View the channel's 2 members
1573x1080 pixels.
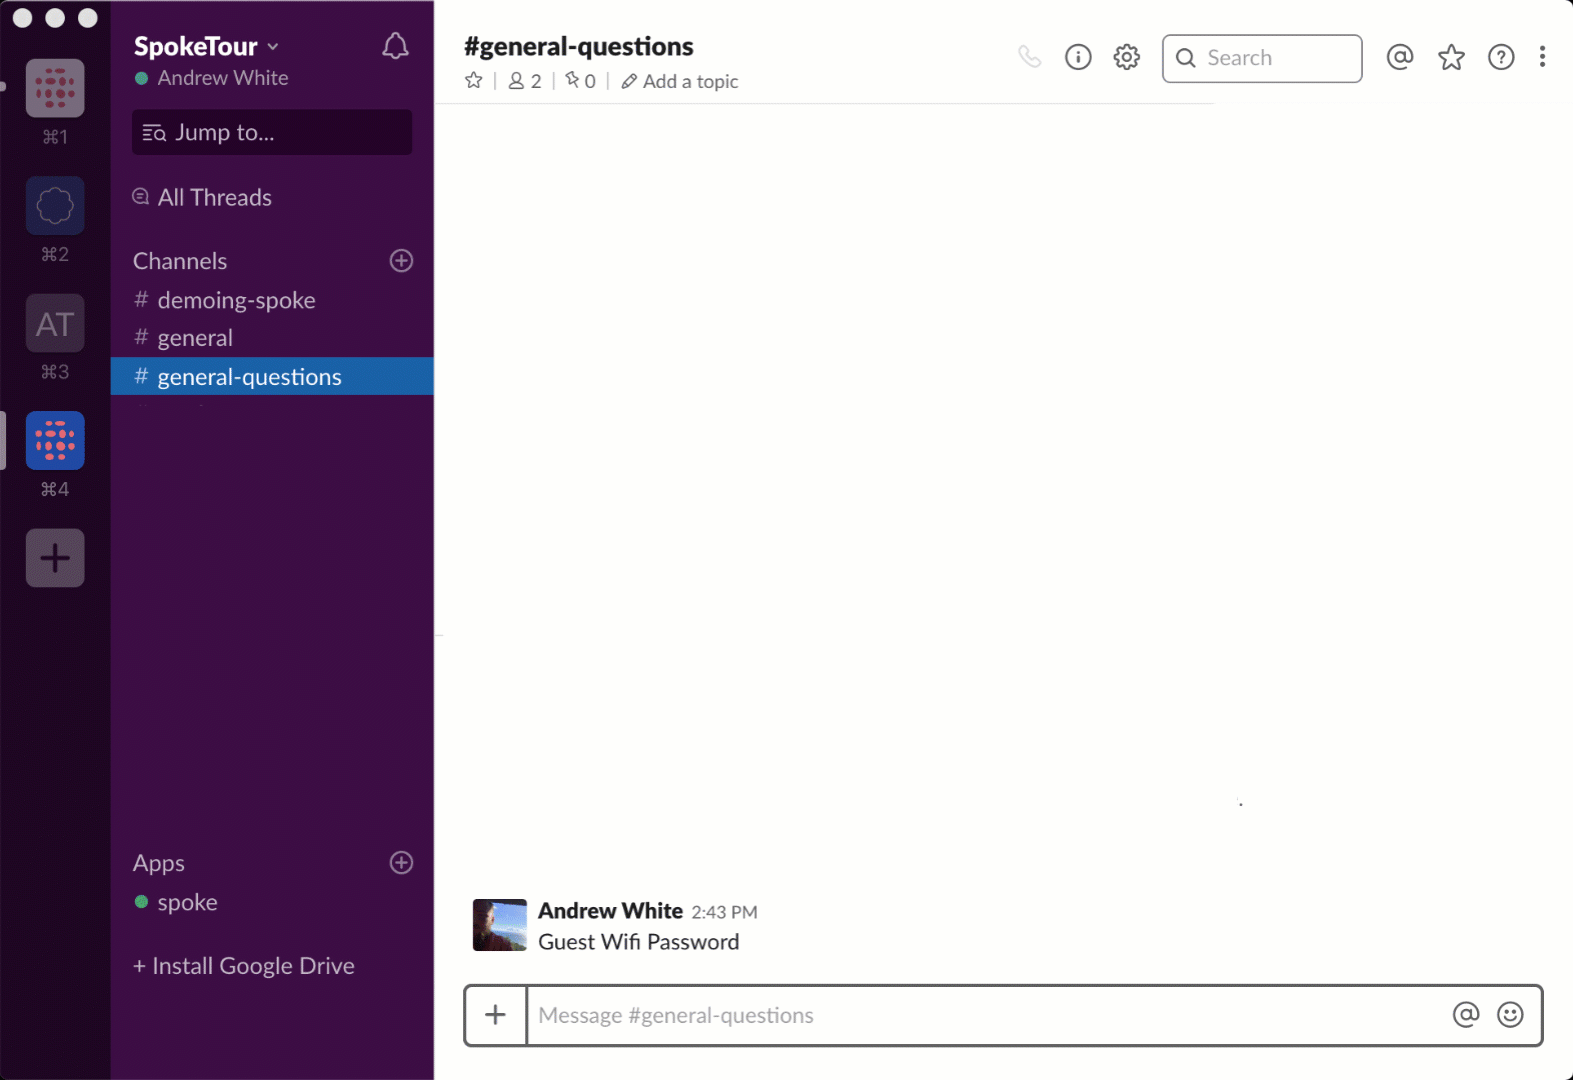pyautogui.click(x=525, y=81)
